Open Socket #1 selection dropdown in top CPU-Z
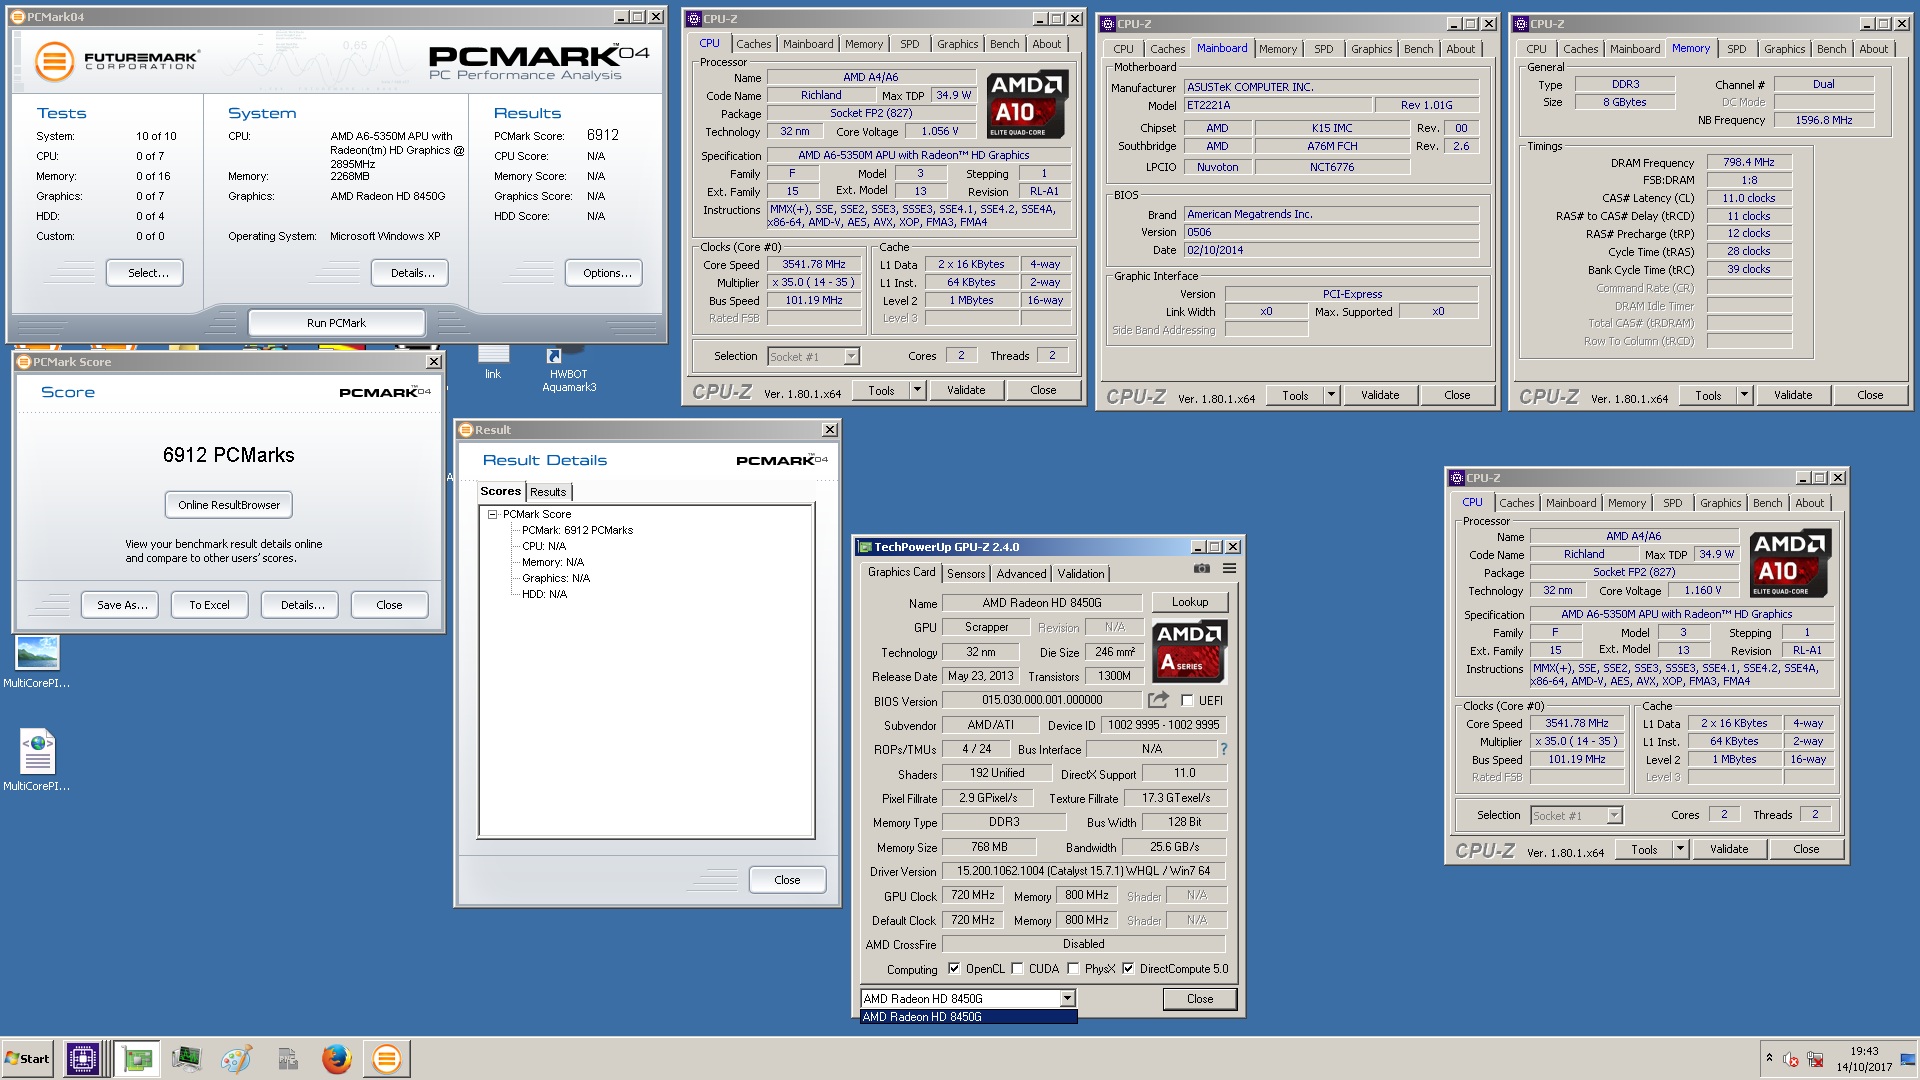The image size is (1920, 1080). [x=851, y=356]
